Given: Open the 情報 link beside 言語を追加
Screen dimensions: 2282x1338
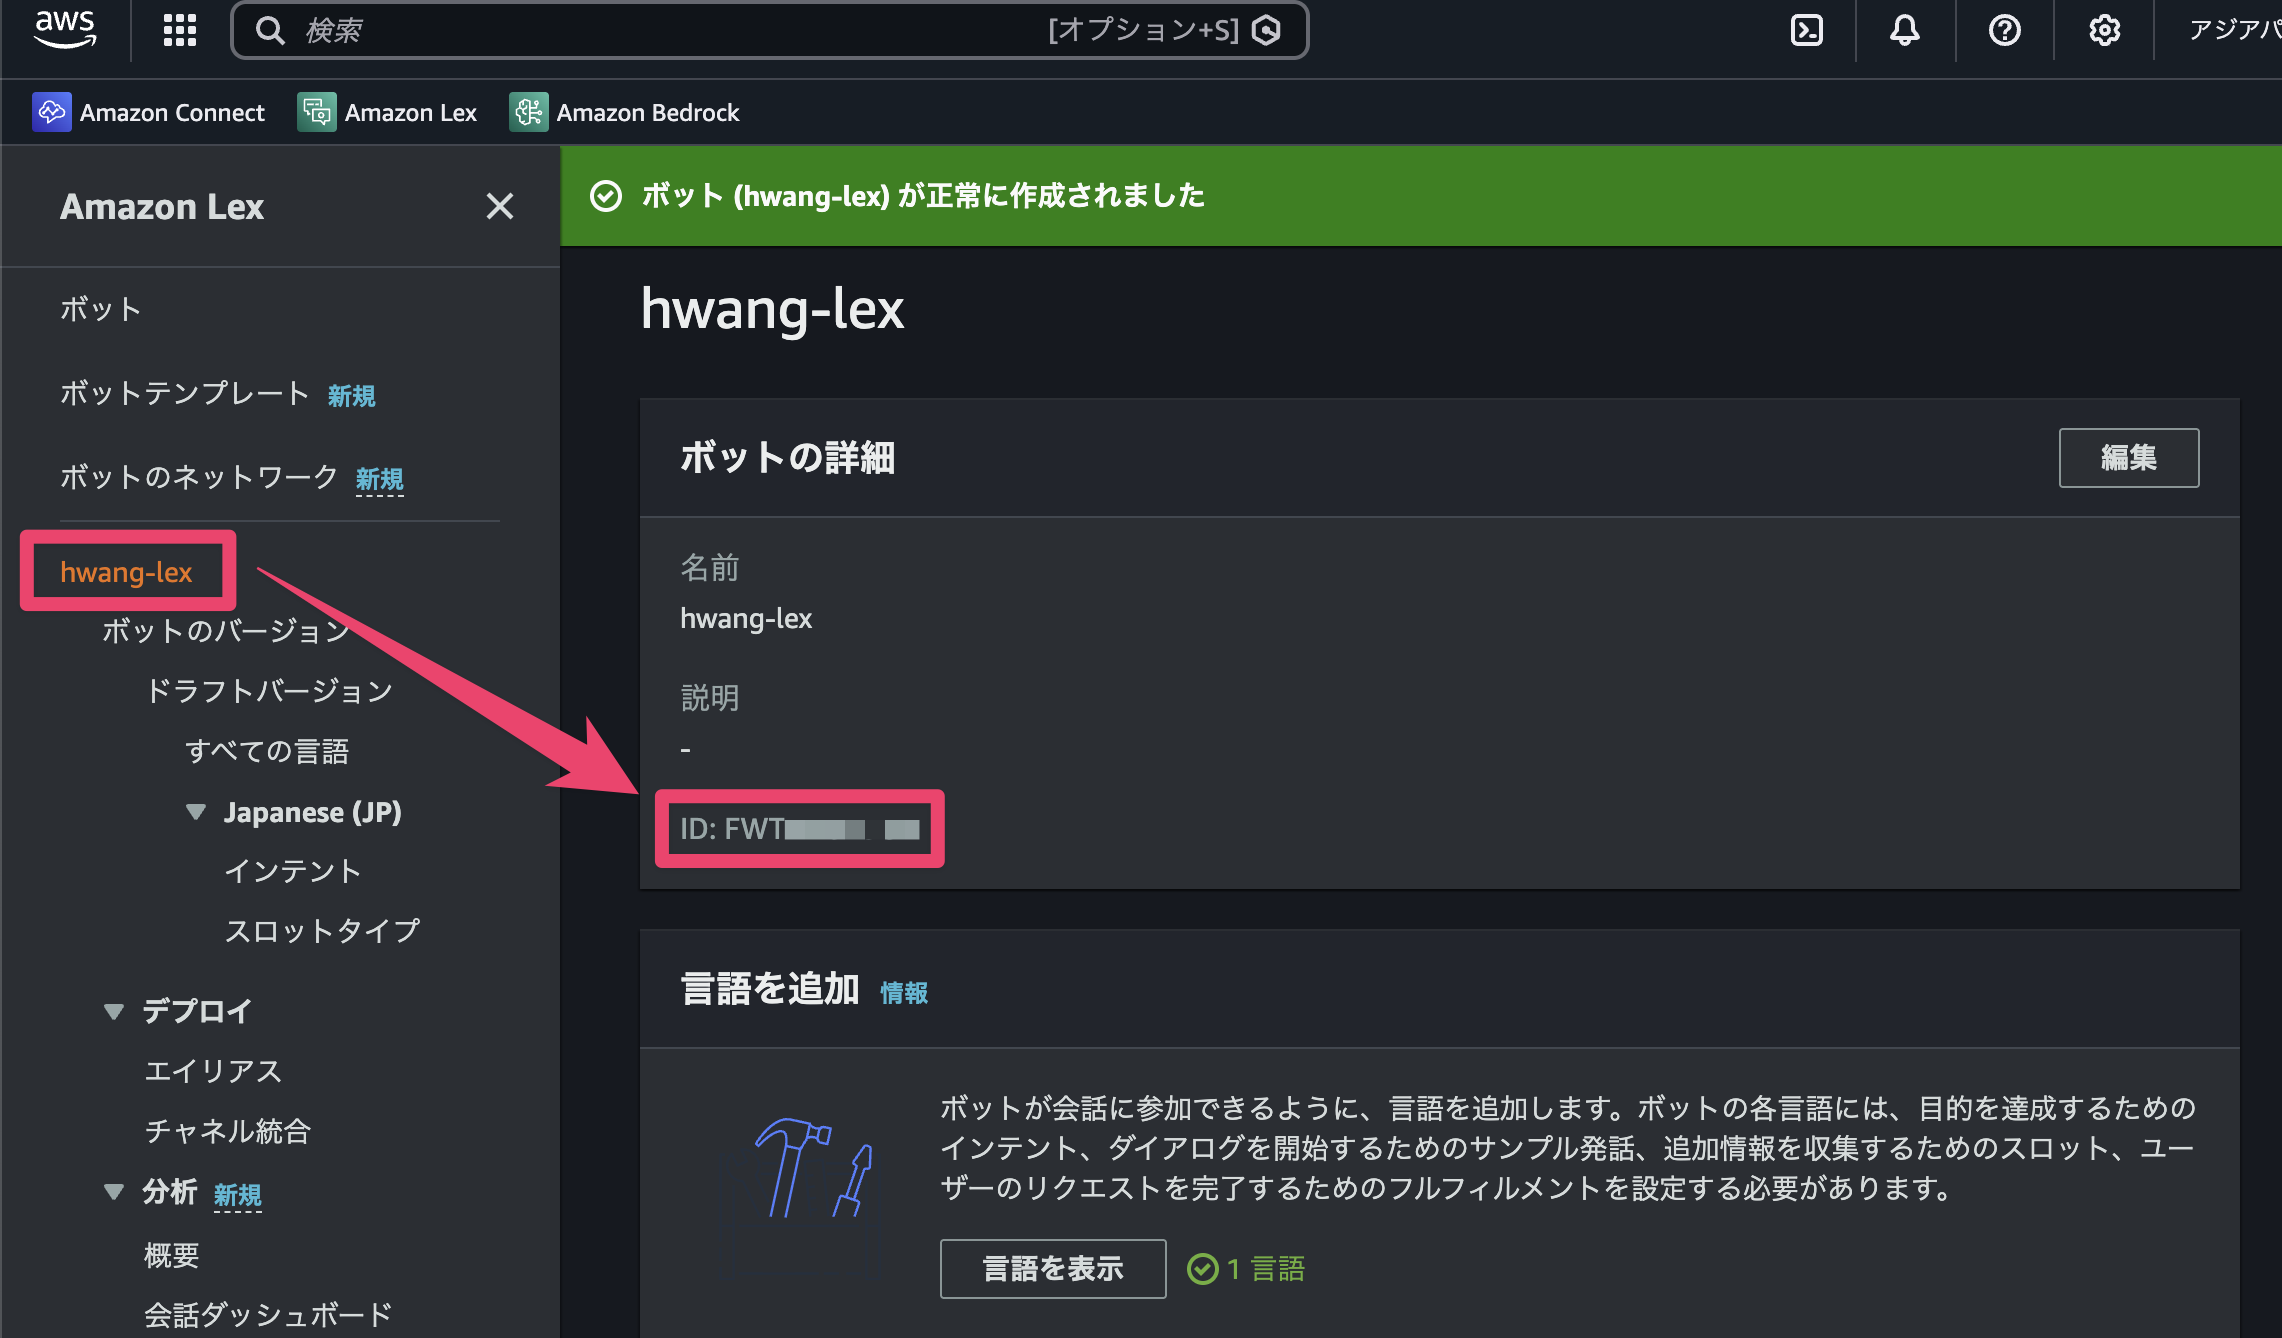Looking at the screenshot, I should pos(904,992).
